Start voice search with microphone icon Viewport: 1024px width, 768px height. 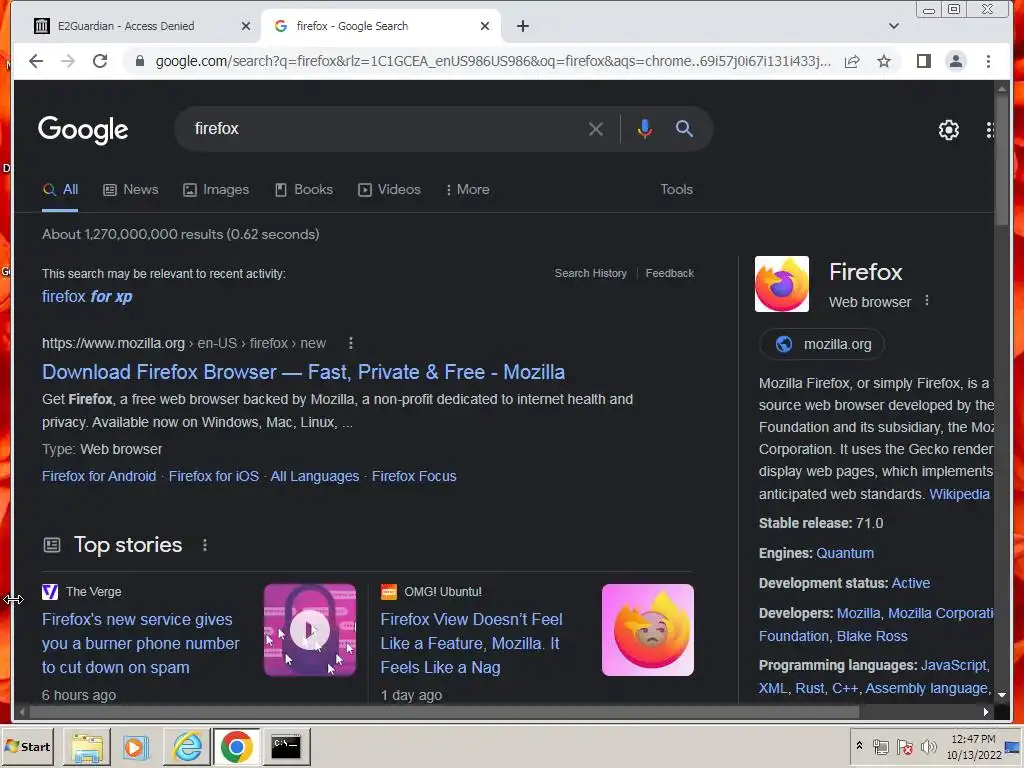tap(645, 129)
